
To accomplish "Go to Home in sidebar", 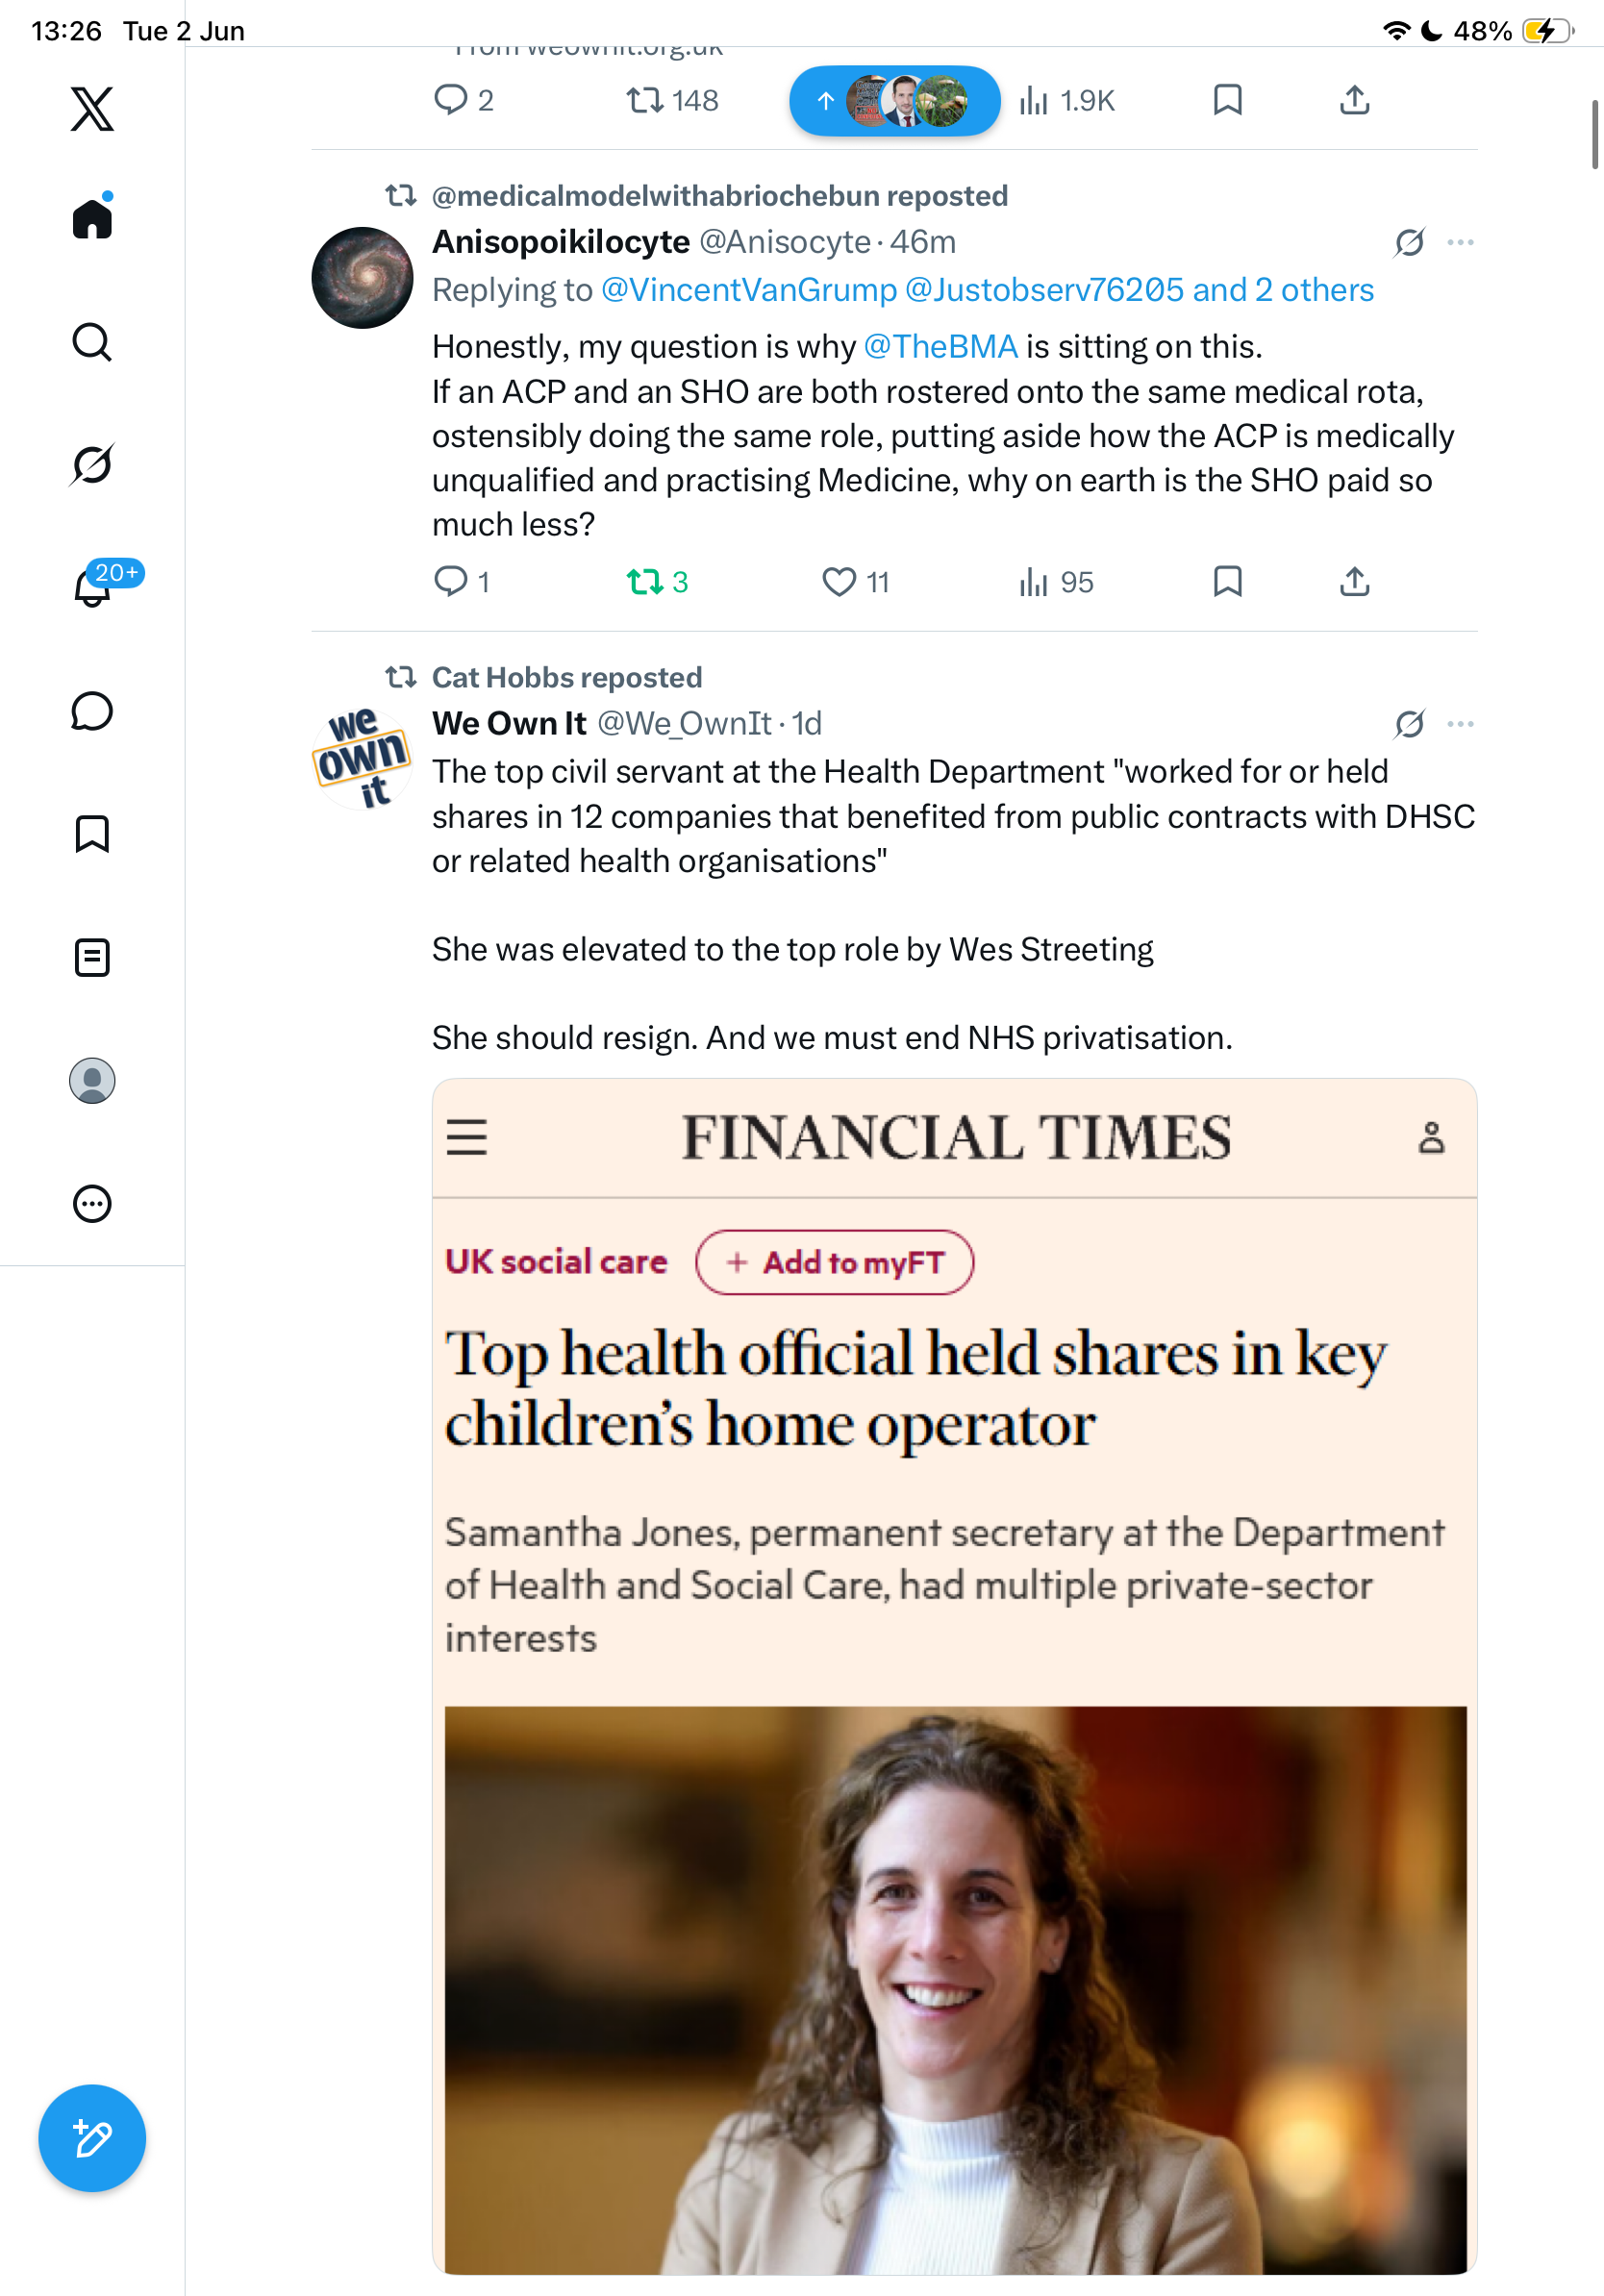I will click(92, 217).
